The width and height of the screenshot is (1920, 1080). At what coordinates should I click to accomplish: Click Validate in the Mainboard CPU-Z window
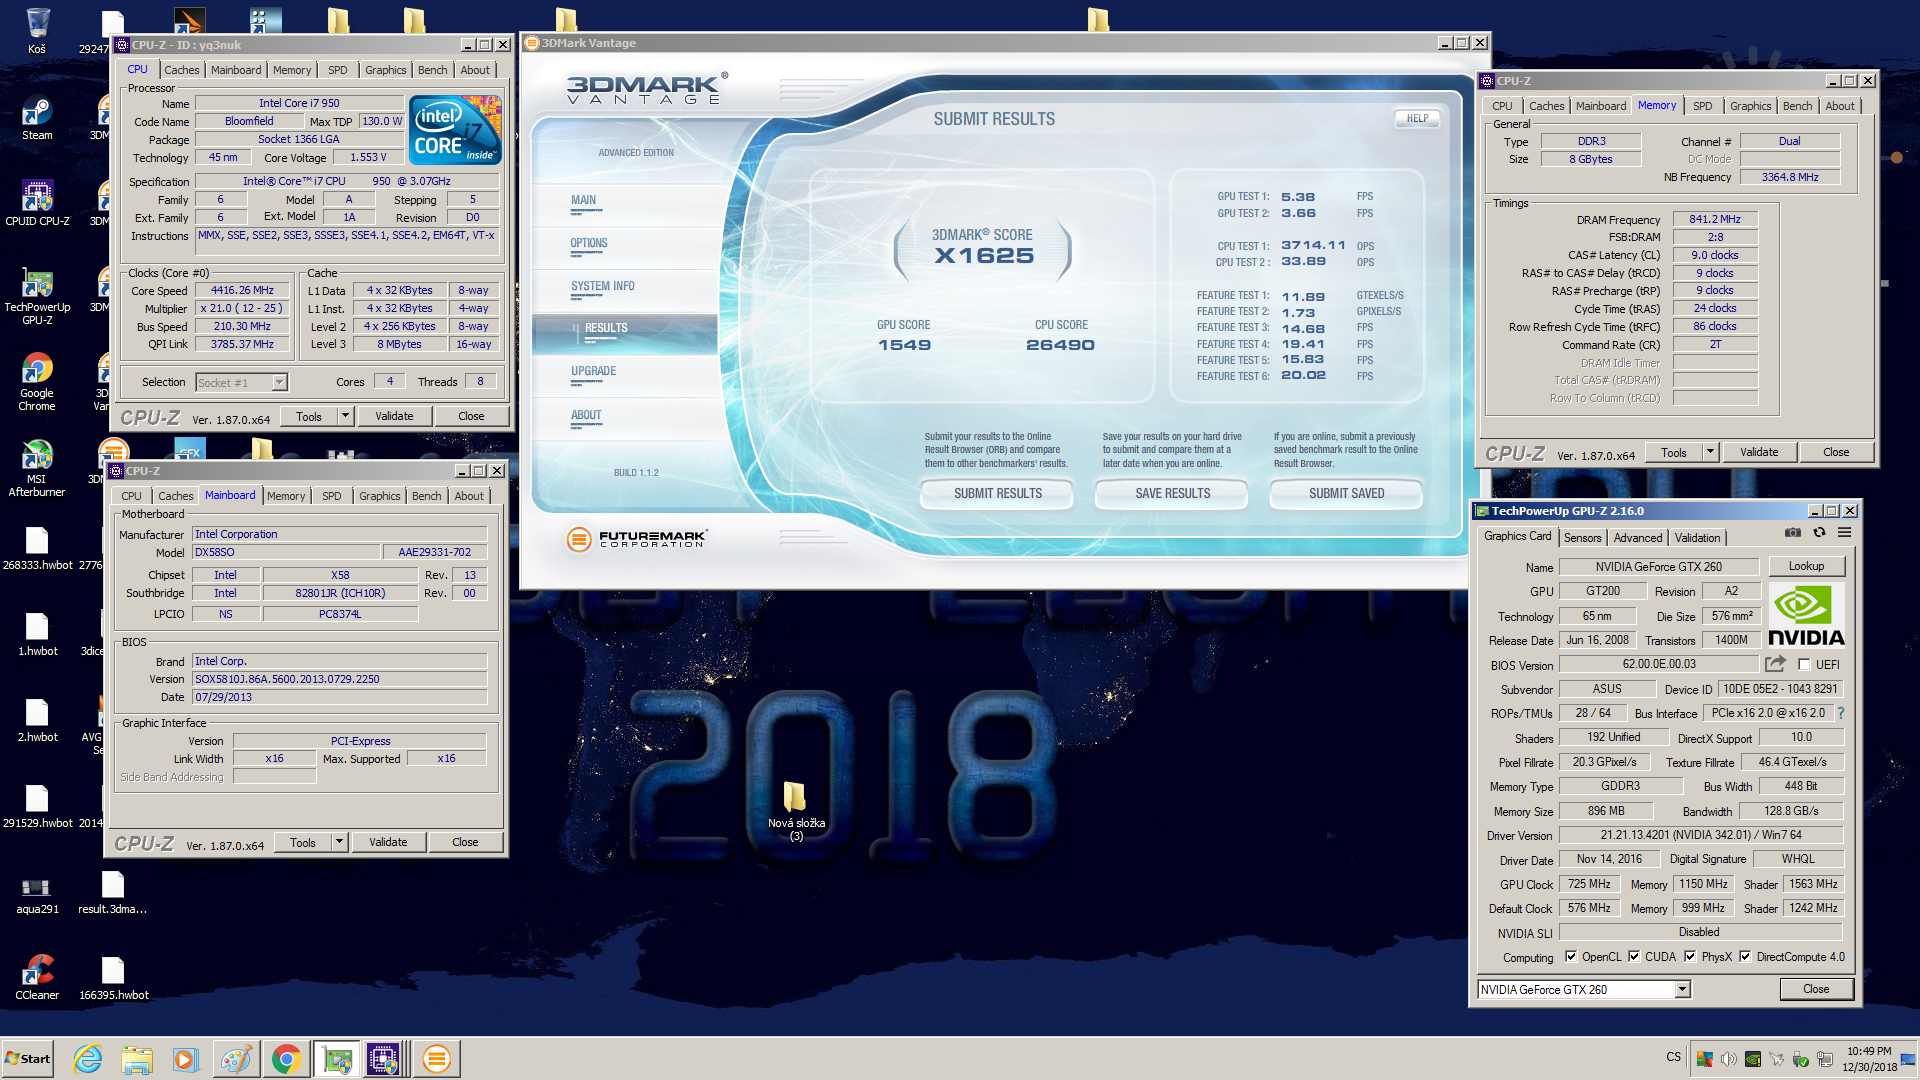(388, 842)
